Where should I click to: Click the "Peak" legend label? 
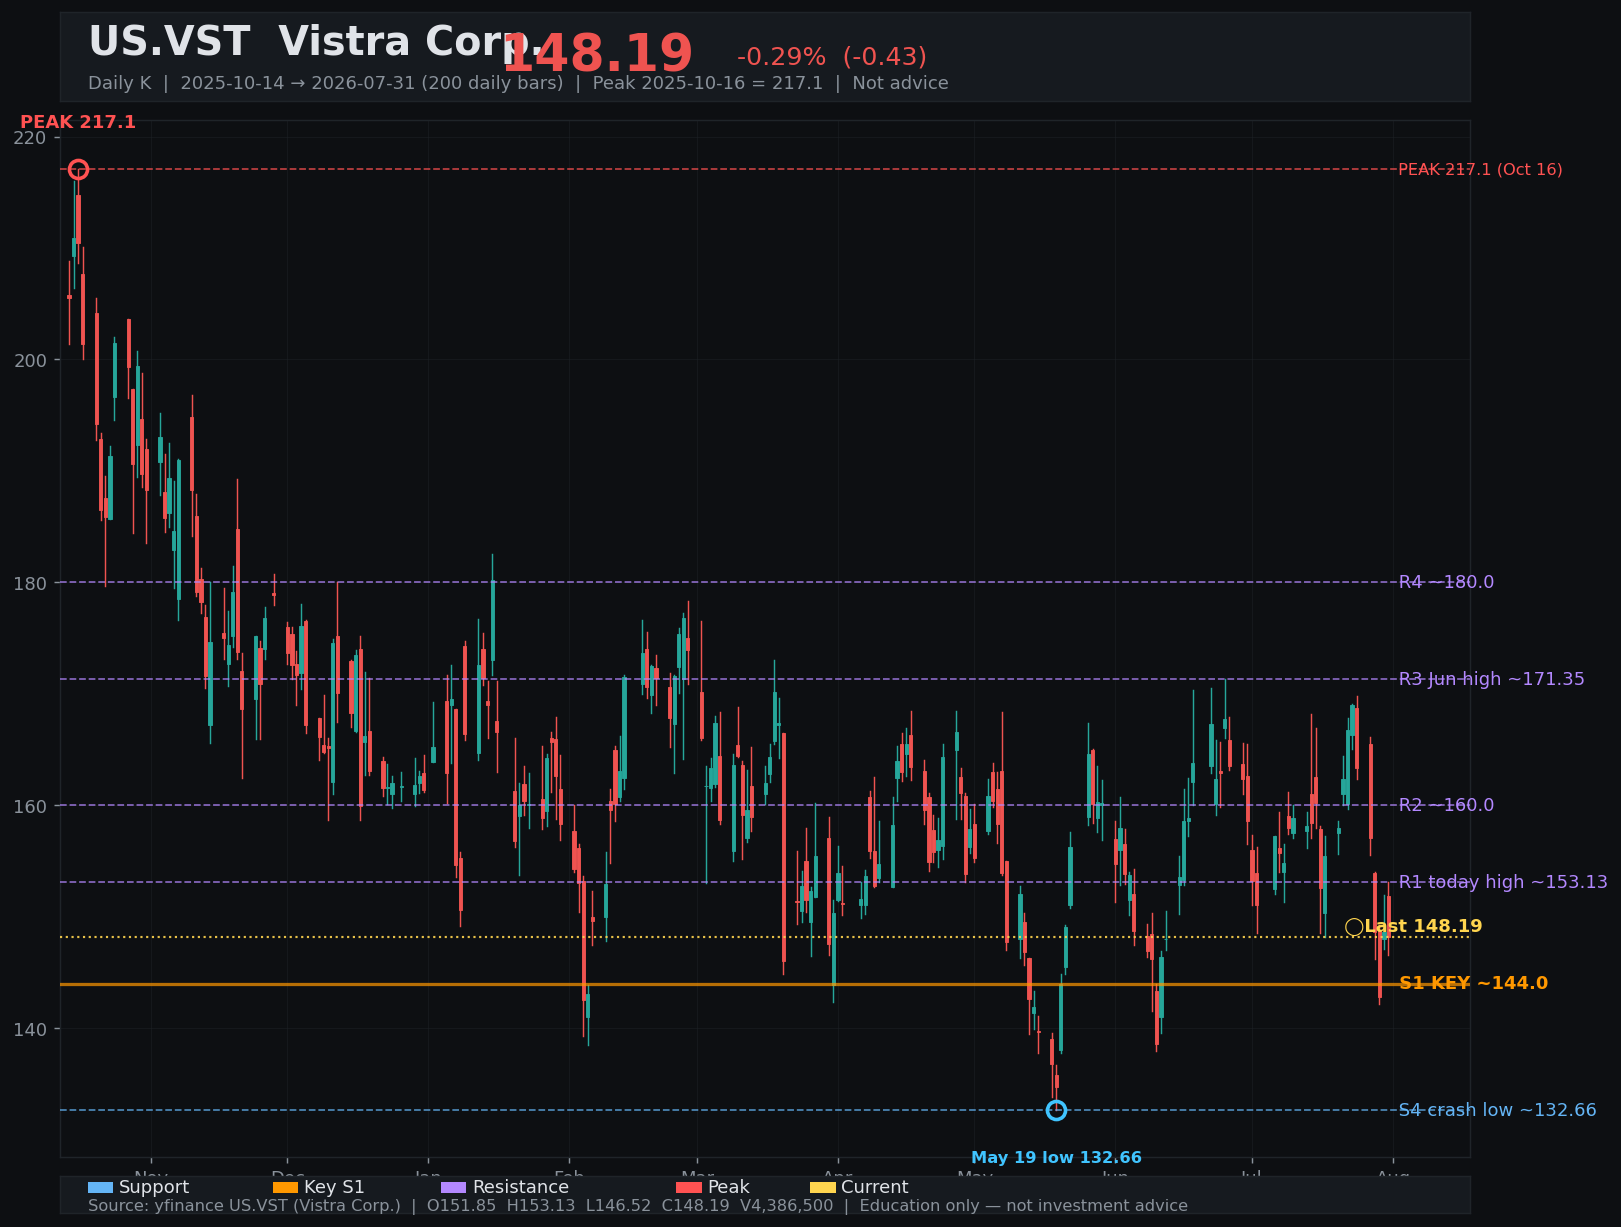728,1187
